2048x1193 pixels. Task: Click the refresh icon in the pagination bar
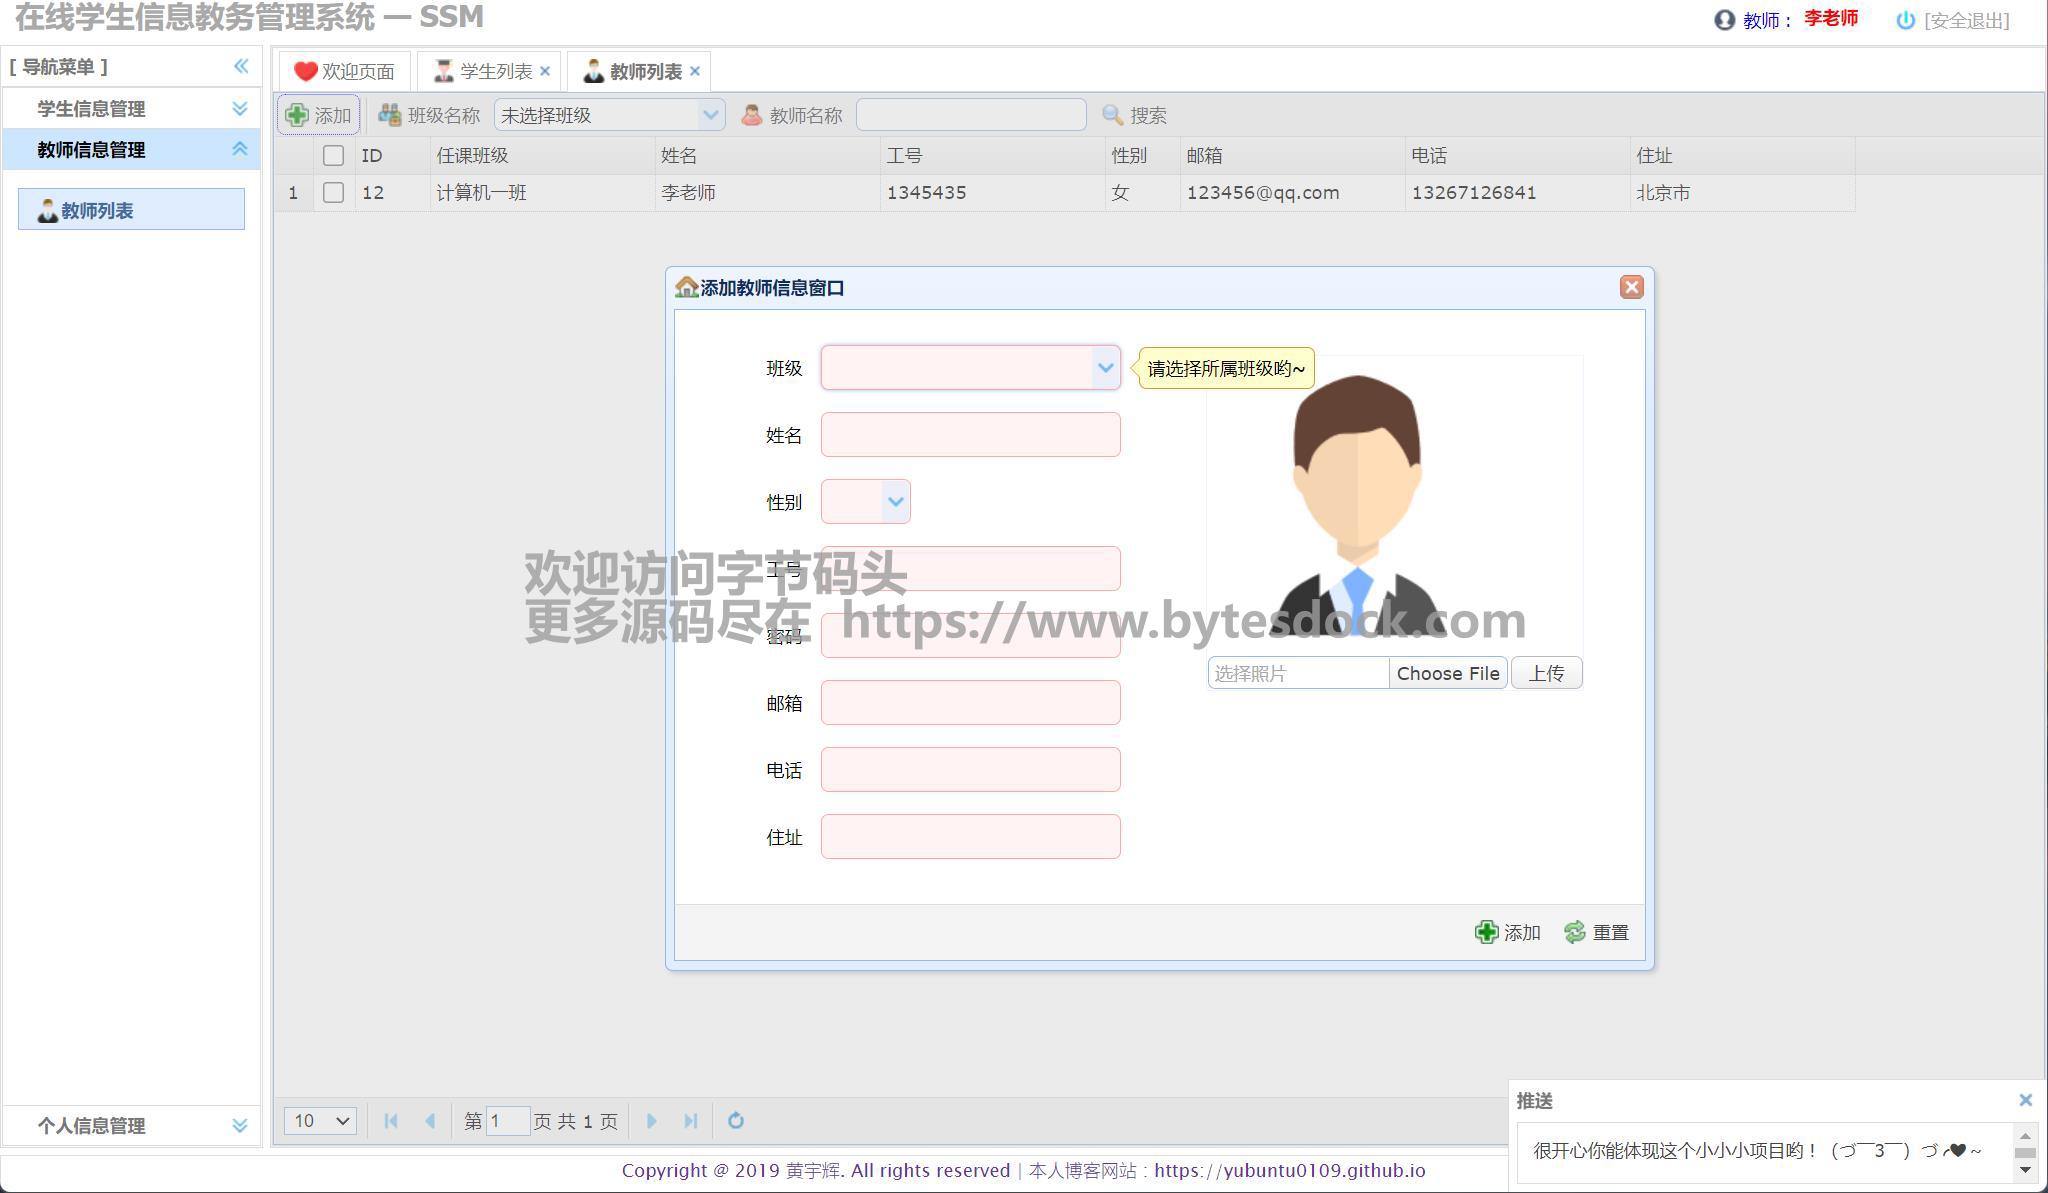(x=736, y=1120)
